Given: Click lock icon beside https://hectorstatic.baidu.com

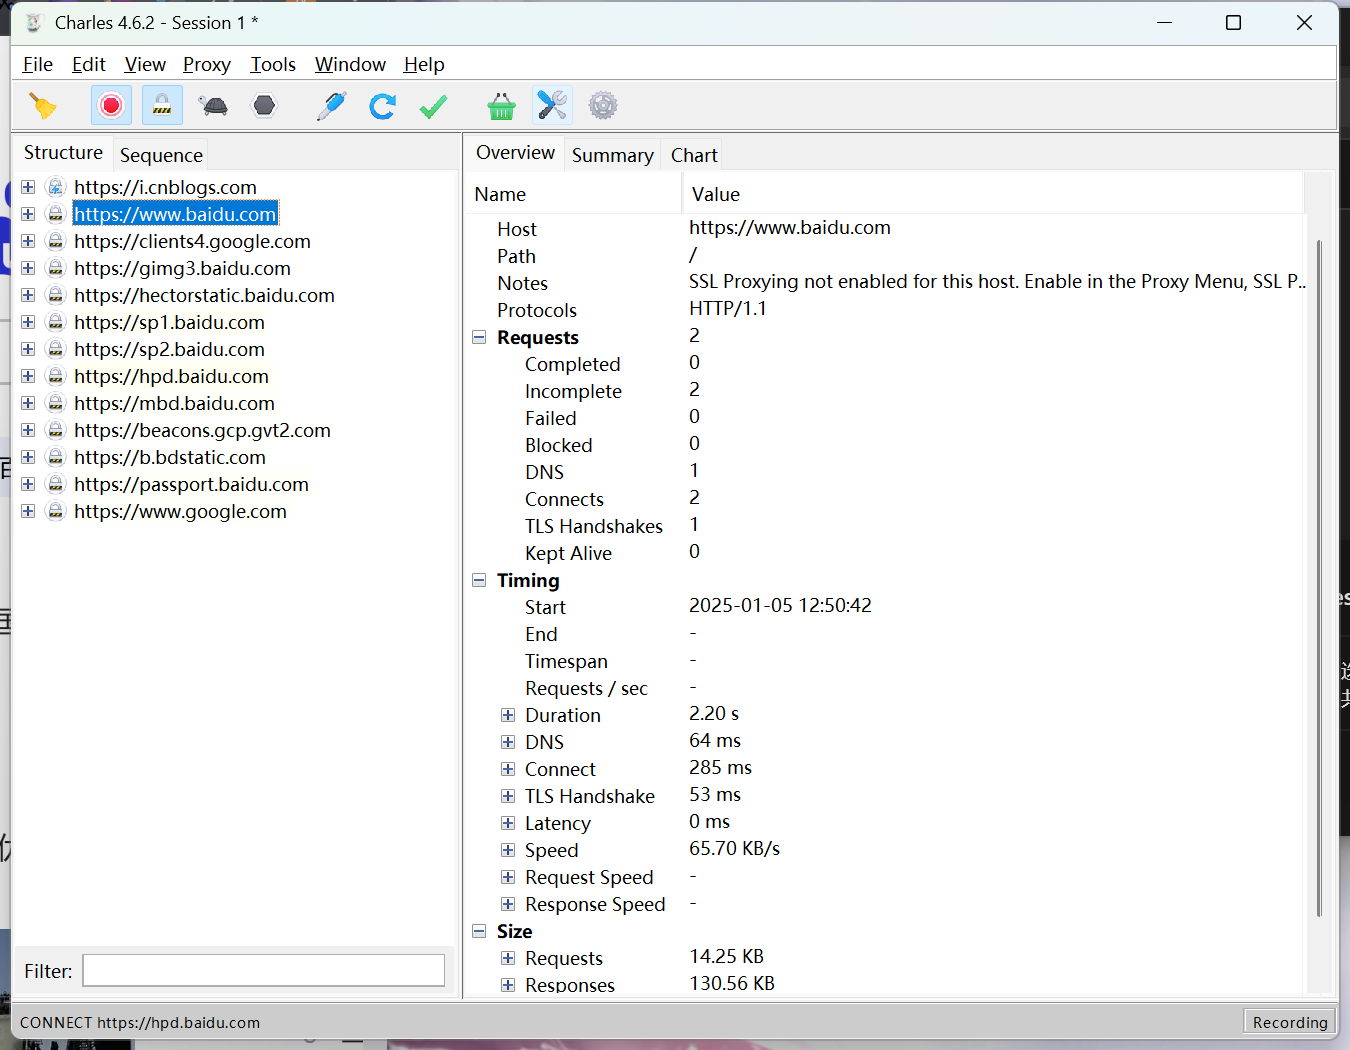Looking at the screenshot, I should click(56, 295).
